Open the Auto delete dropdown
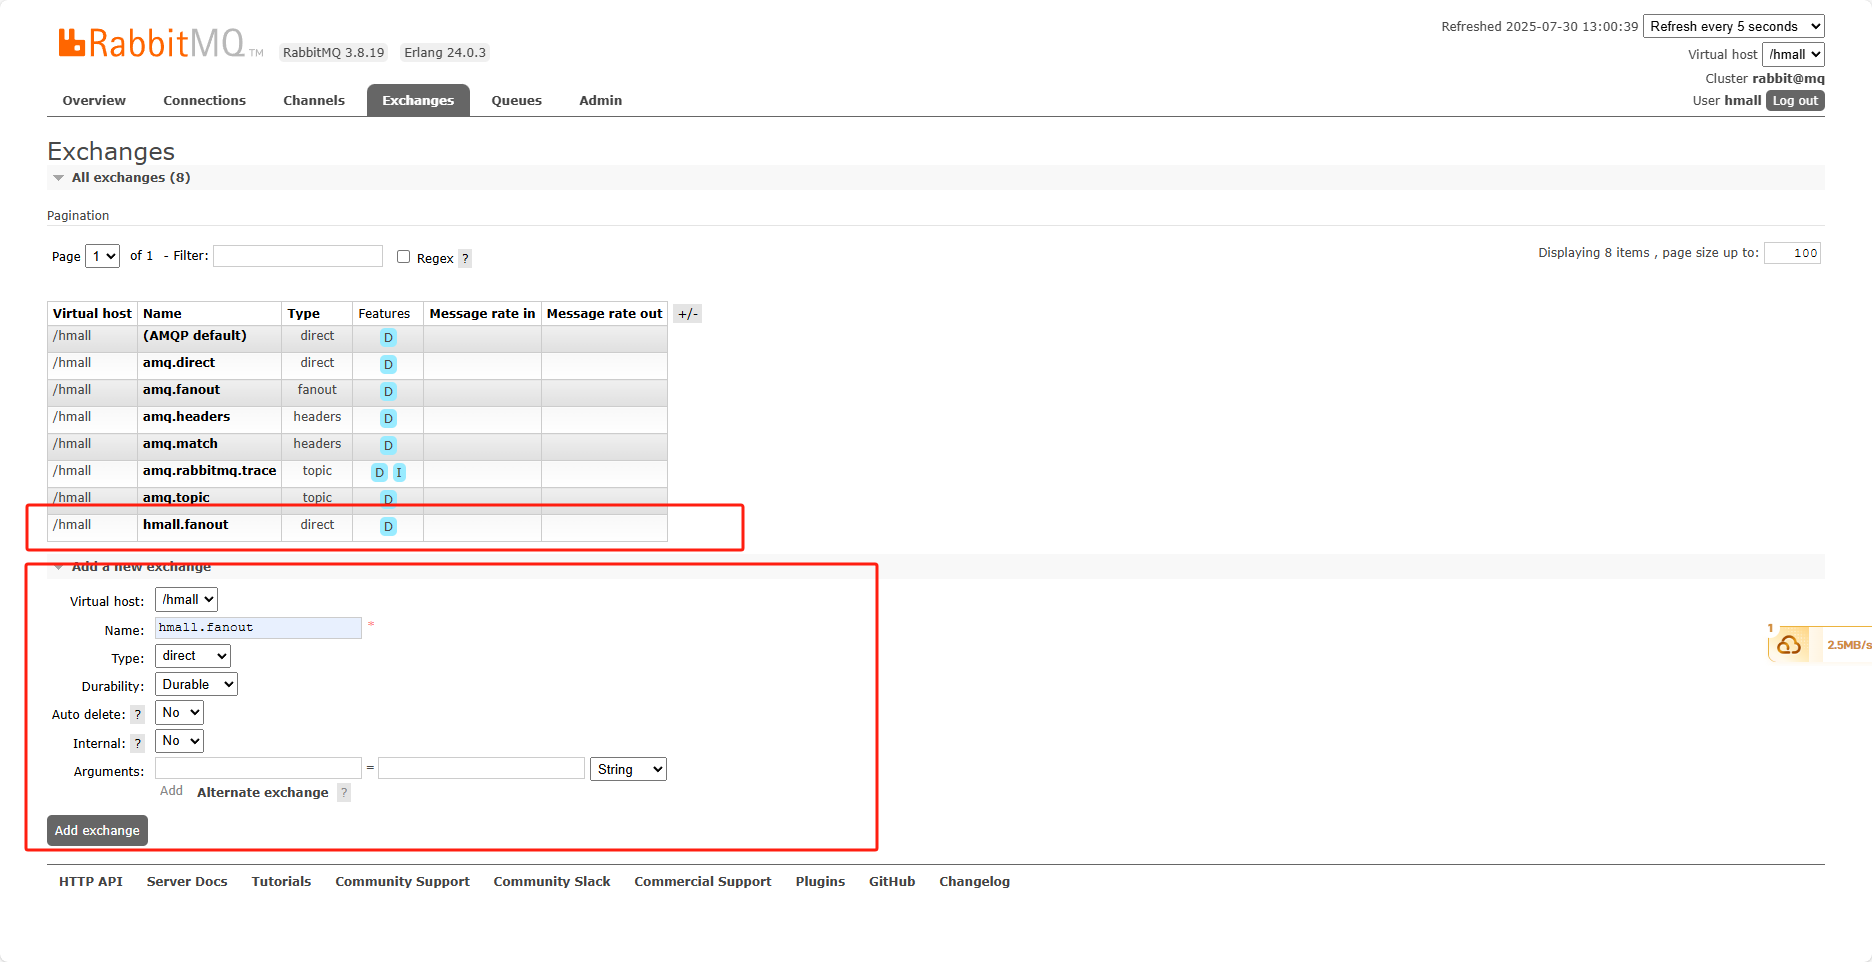The image size is (1872, 962). [x=179, y=713]
